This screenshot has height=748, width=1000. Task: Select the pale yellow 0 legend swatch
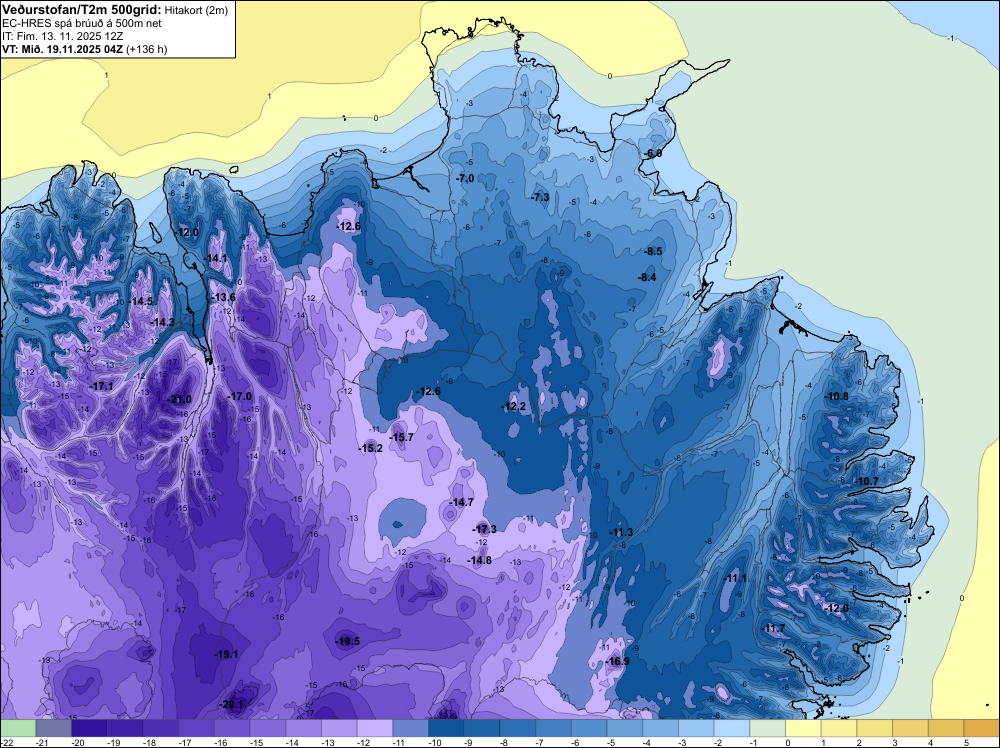coord(804,728)
